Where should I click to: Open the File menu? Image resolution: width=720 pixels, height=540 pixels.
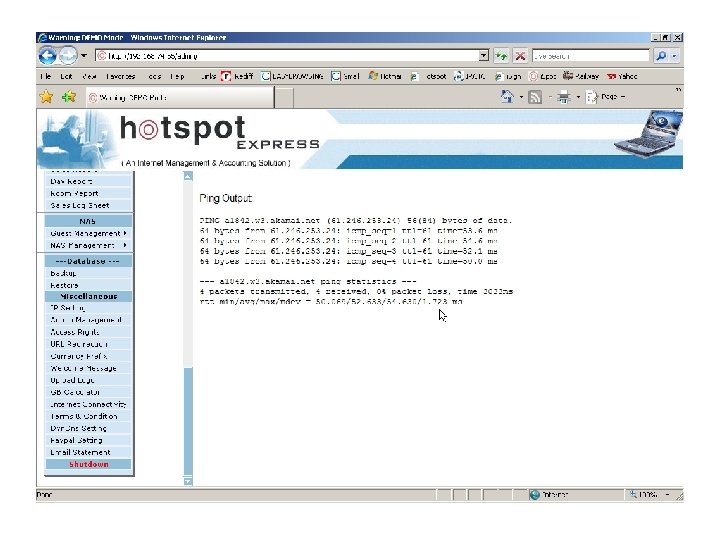(45, 76)
